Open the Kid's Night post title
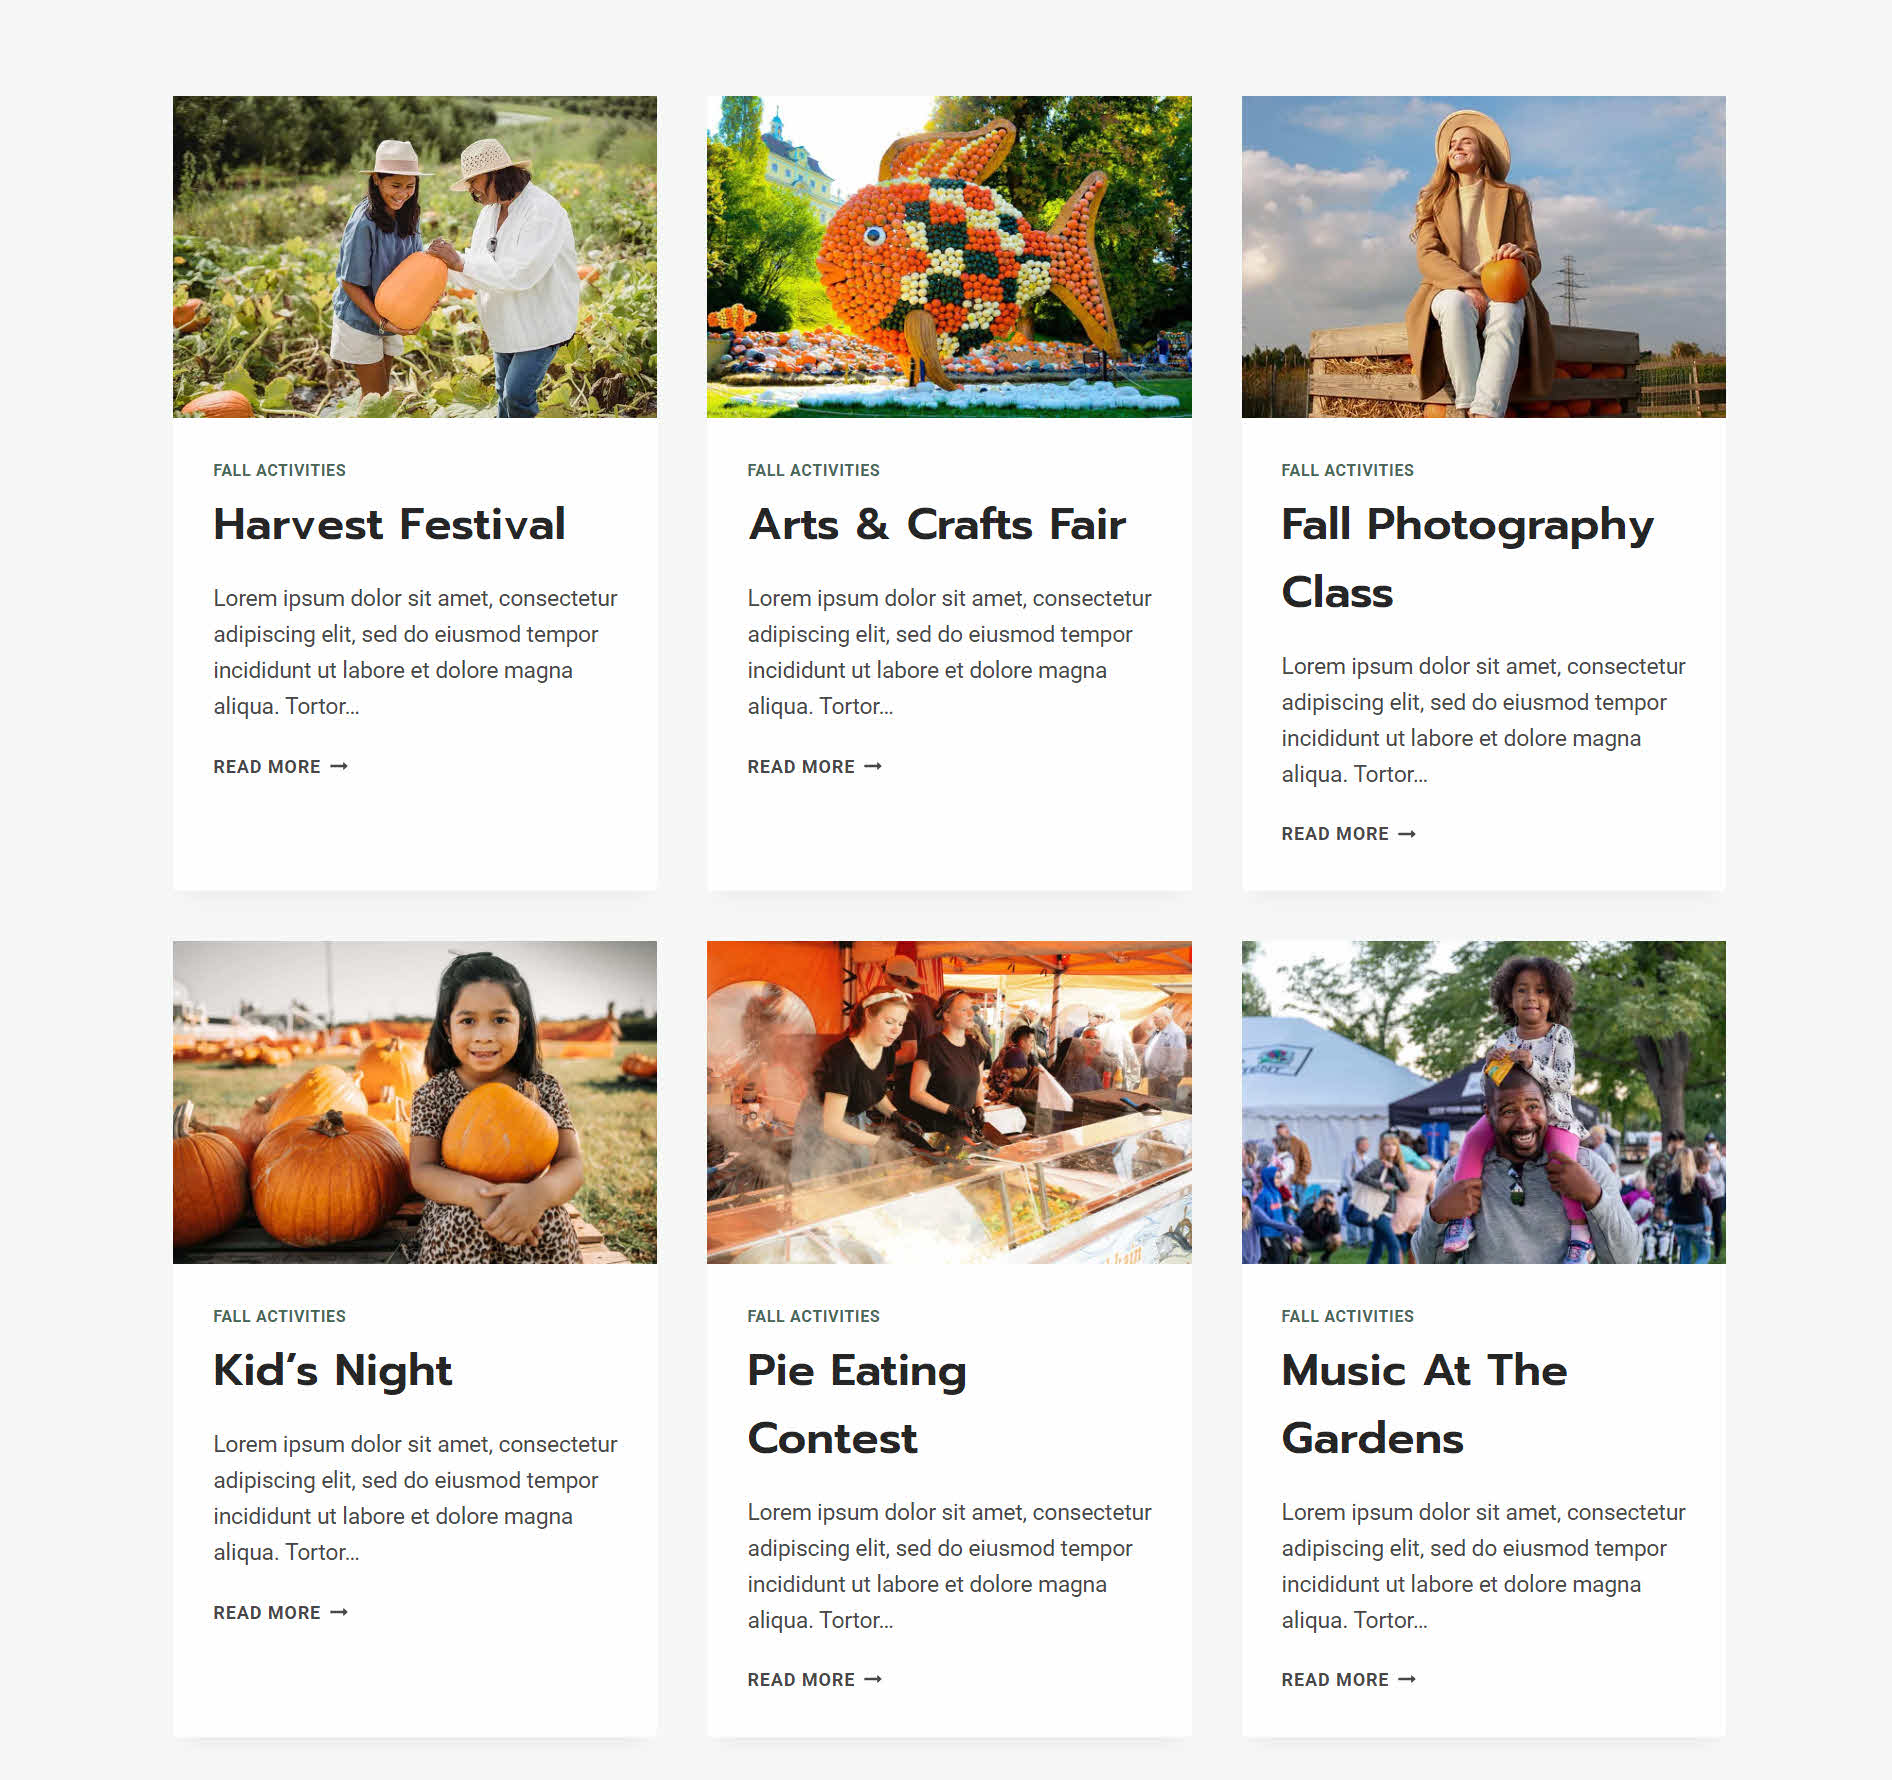1892x1780 pixels. pos(332,1371)
